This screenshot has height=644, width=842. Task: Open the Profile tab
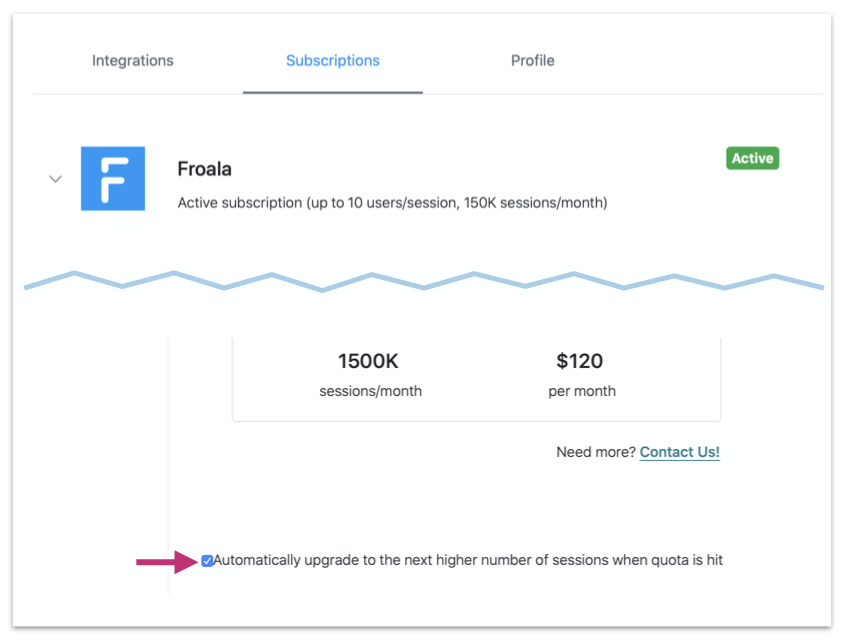[x=532, y=61]
